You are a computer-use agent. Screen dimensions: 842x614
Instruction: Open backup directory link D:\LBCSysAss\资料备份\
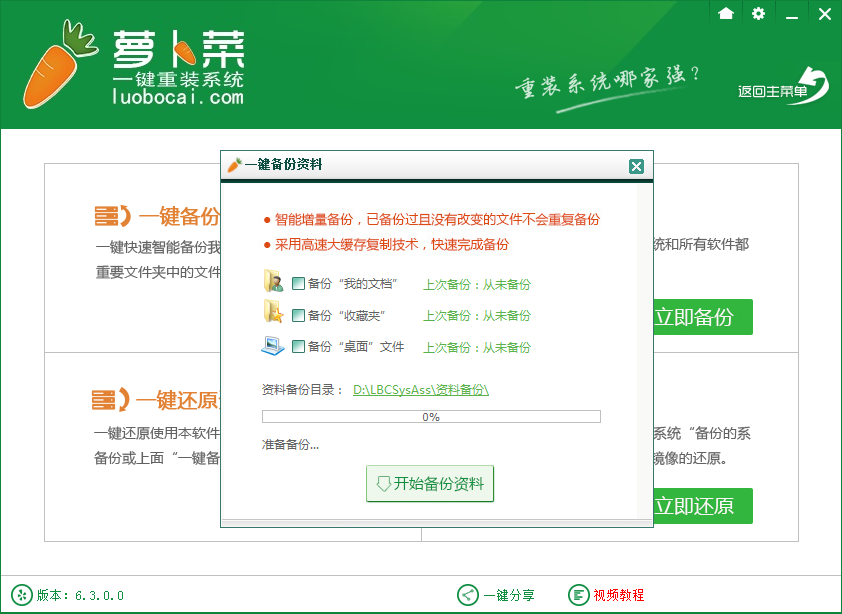(x=420, y=390)
